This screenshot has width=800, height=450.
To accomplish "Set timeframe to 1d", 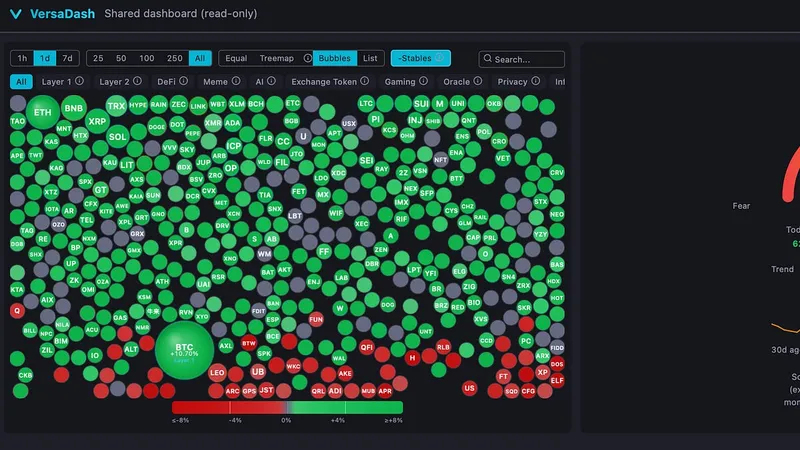I will [45, 58].
